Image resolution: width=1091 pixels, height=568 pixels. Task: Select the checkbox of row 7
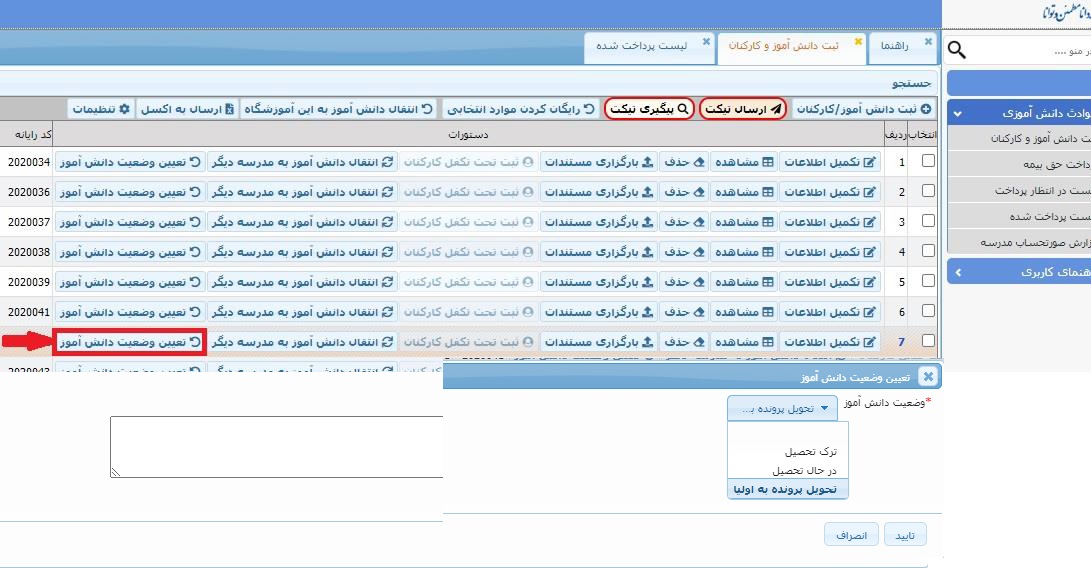coord(928,341)
